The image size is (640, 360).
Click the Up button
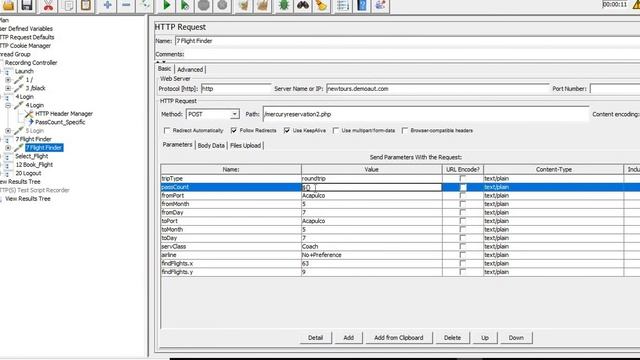(484, 338)
